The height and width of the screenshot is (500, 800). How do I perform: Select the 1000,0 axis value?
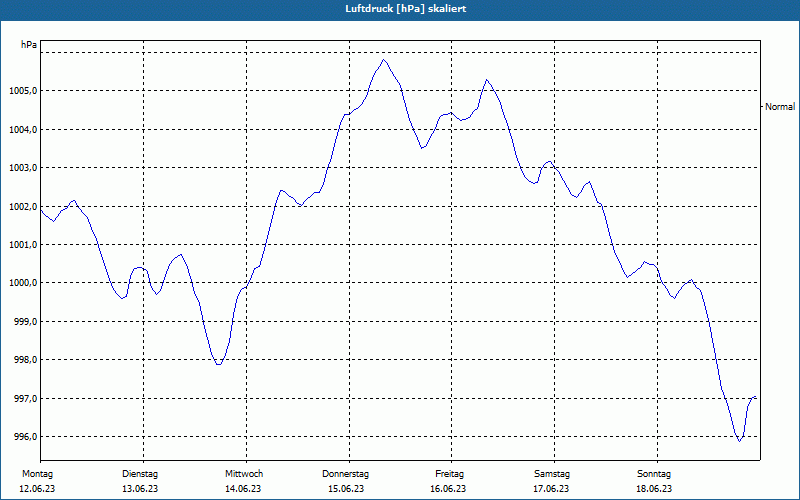click(x=23, y=283)
